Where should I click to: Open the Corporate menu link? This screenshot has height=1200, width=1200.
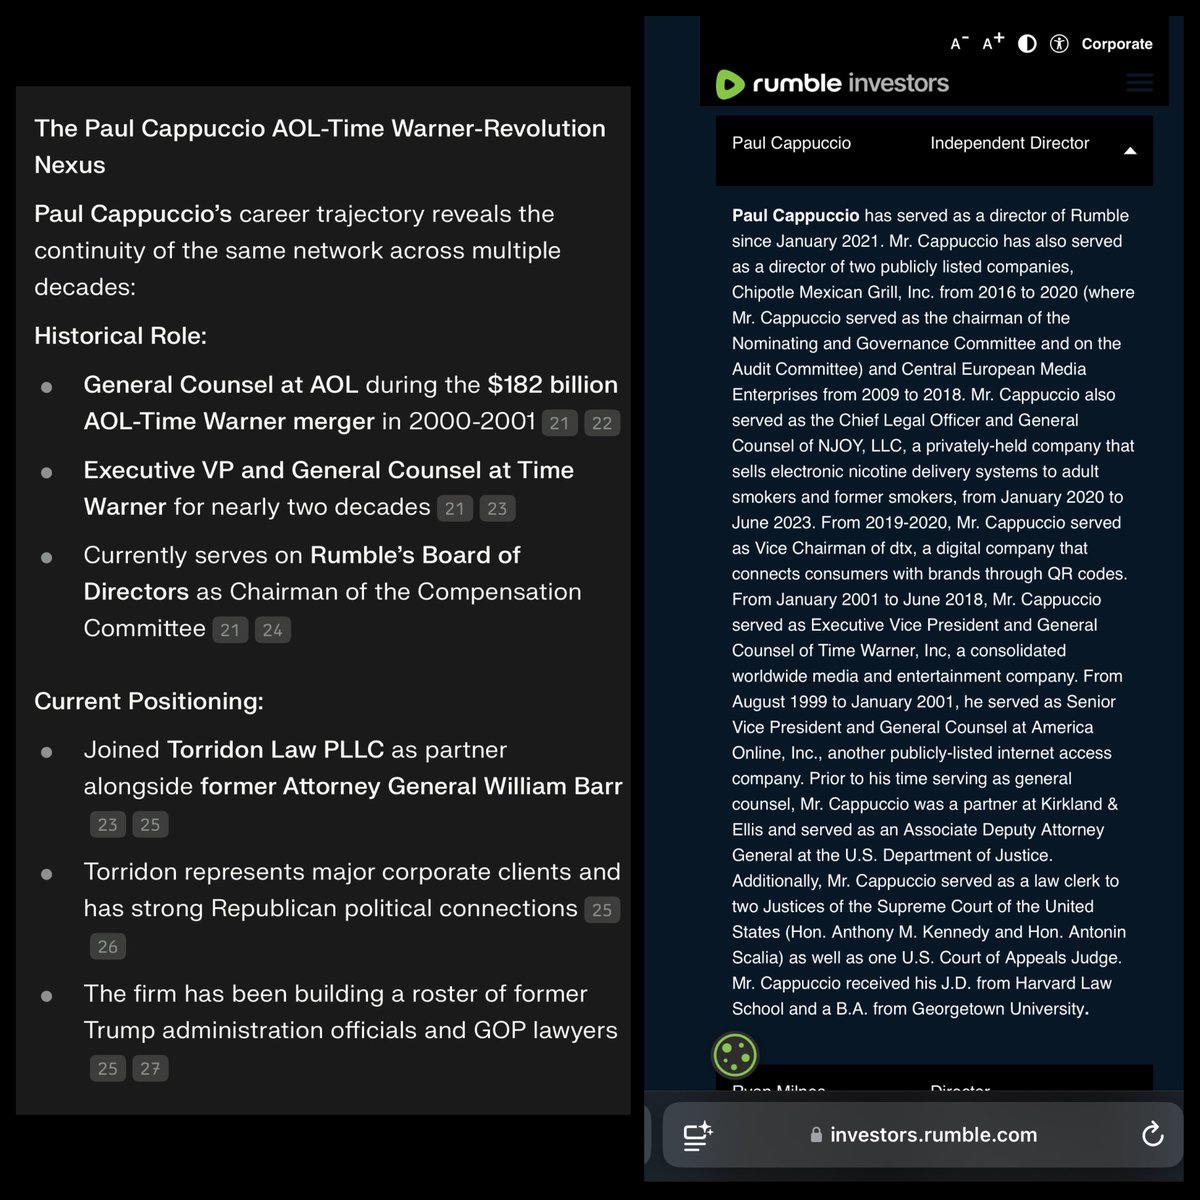(1117, 44)
